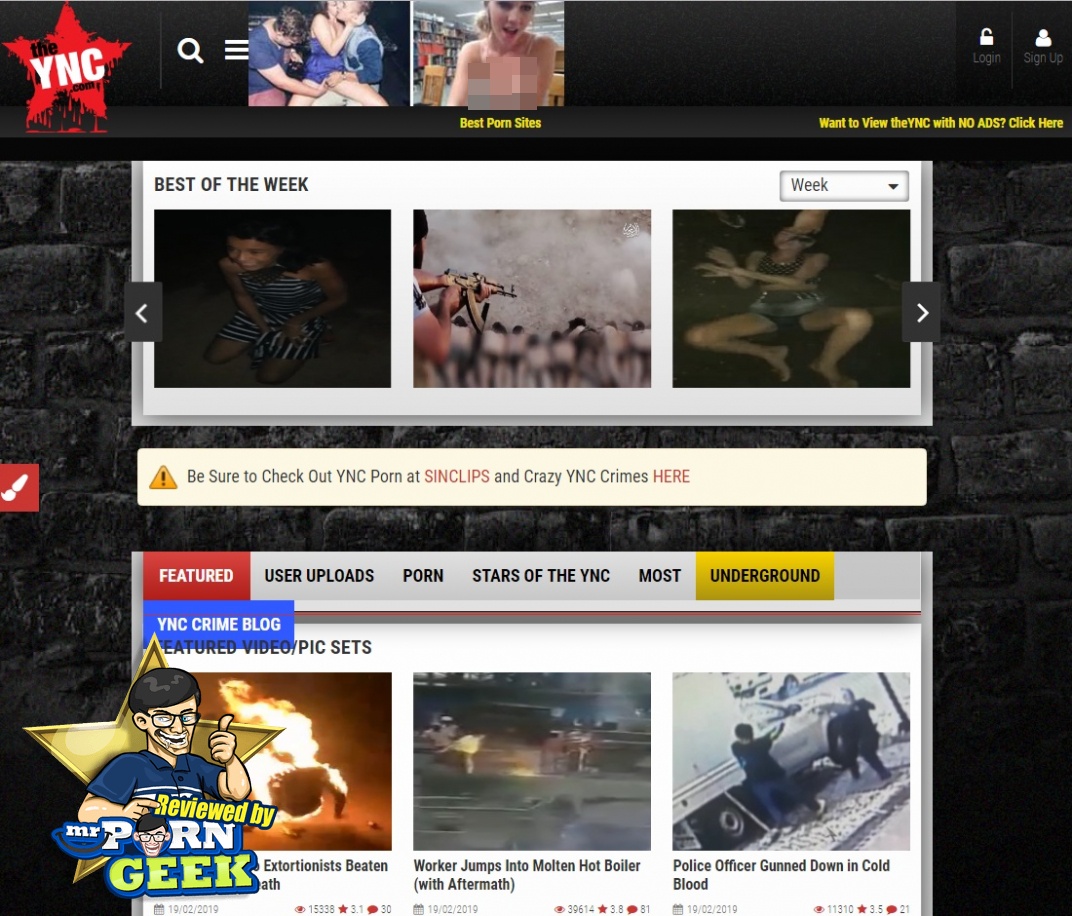Go to previous Best of the Week slide
This screenshot has height=916, width=1072.
142,313
